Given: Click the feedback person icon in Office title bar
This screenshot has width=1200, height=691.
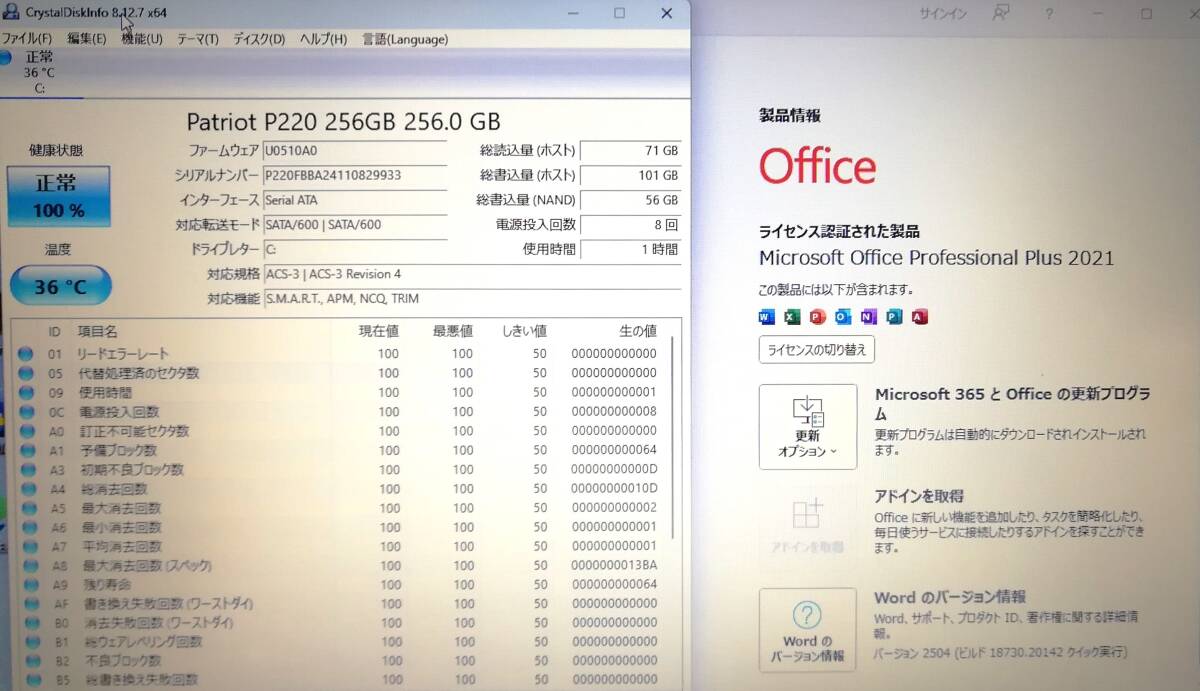Looking at the screenshot, I should pos(1001,13).
